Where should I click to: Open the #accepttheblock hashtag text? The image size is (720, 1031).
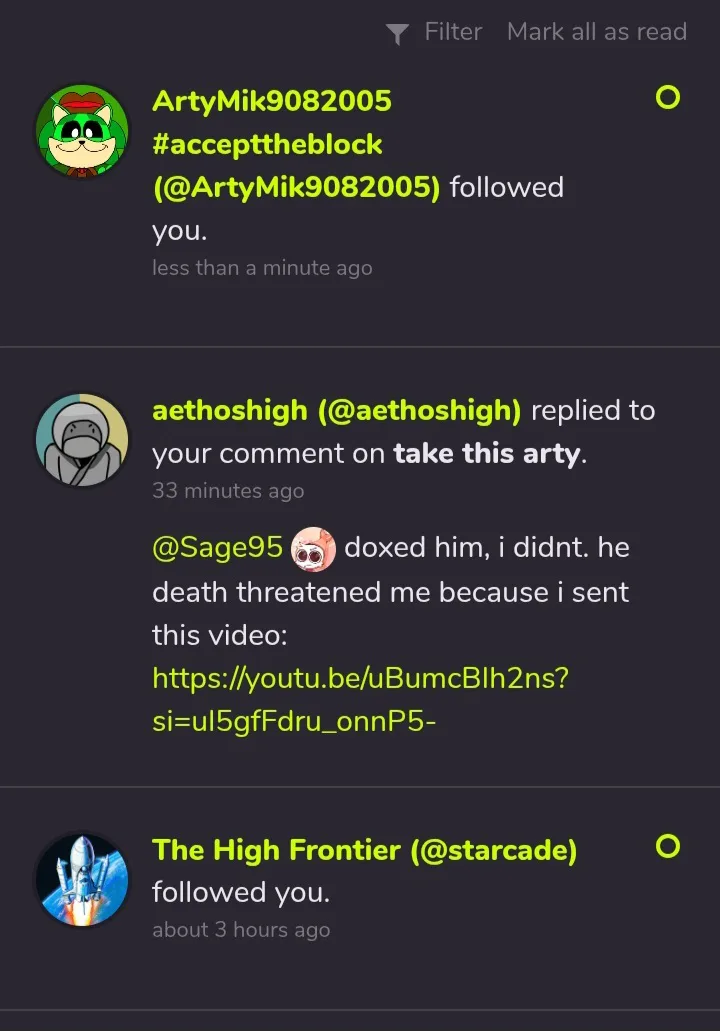tap(267, 144)
